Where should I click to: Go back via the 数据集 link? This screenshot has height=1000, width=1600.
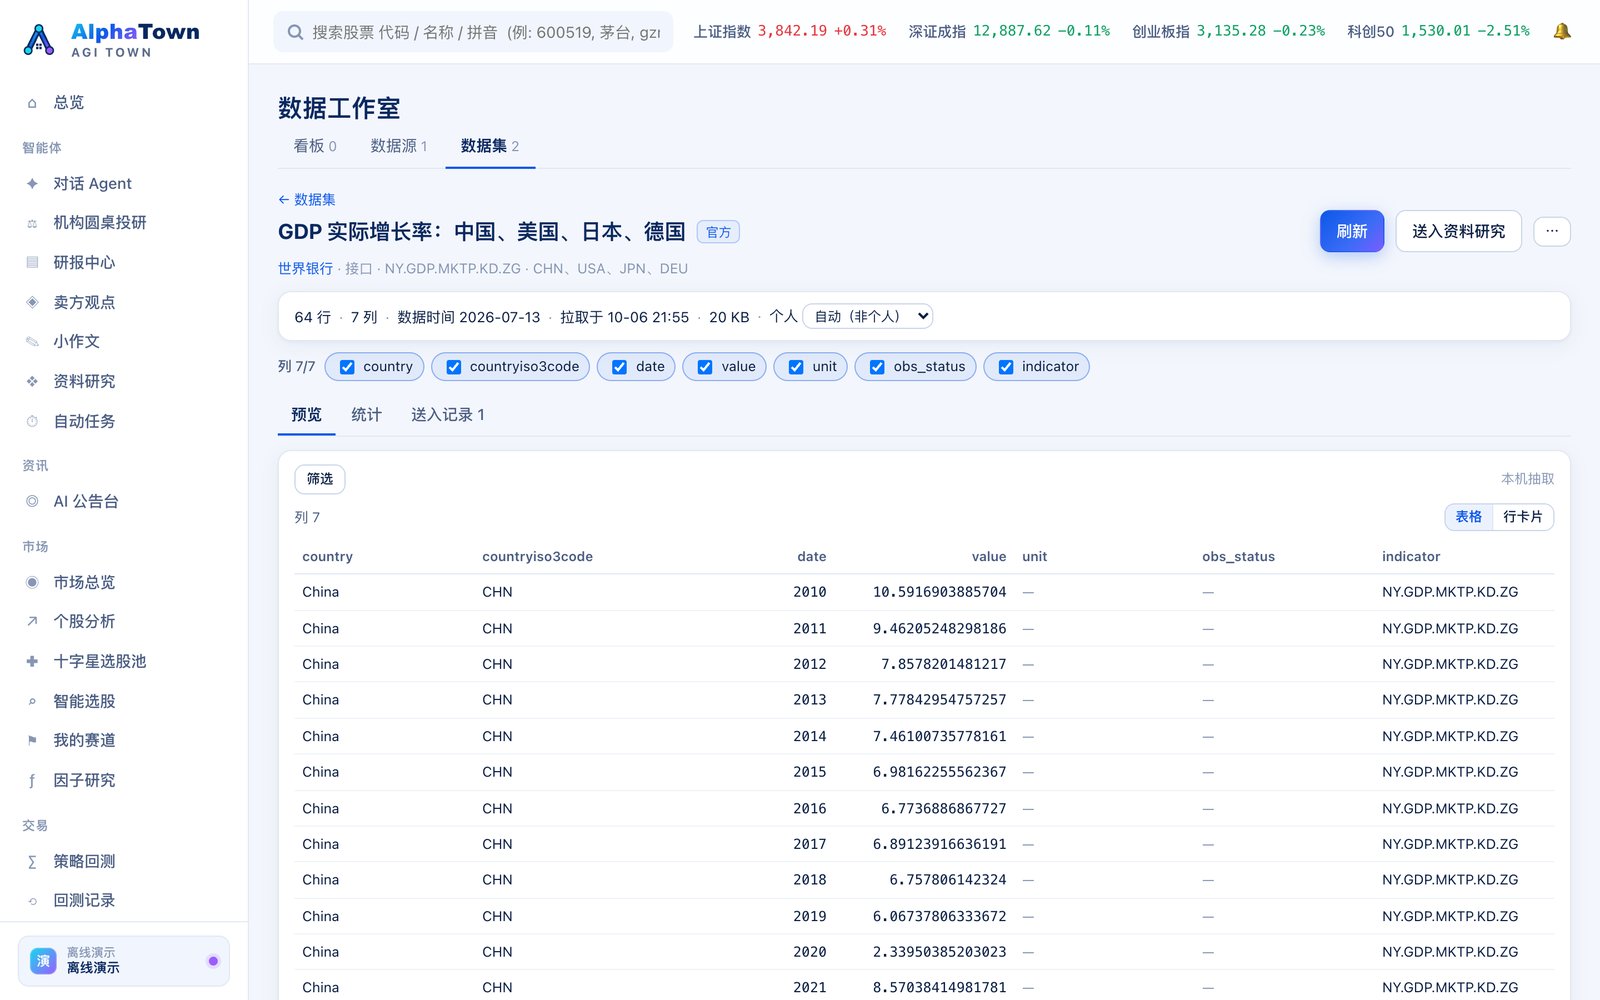(x=307, y=199)
